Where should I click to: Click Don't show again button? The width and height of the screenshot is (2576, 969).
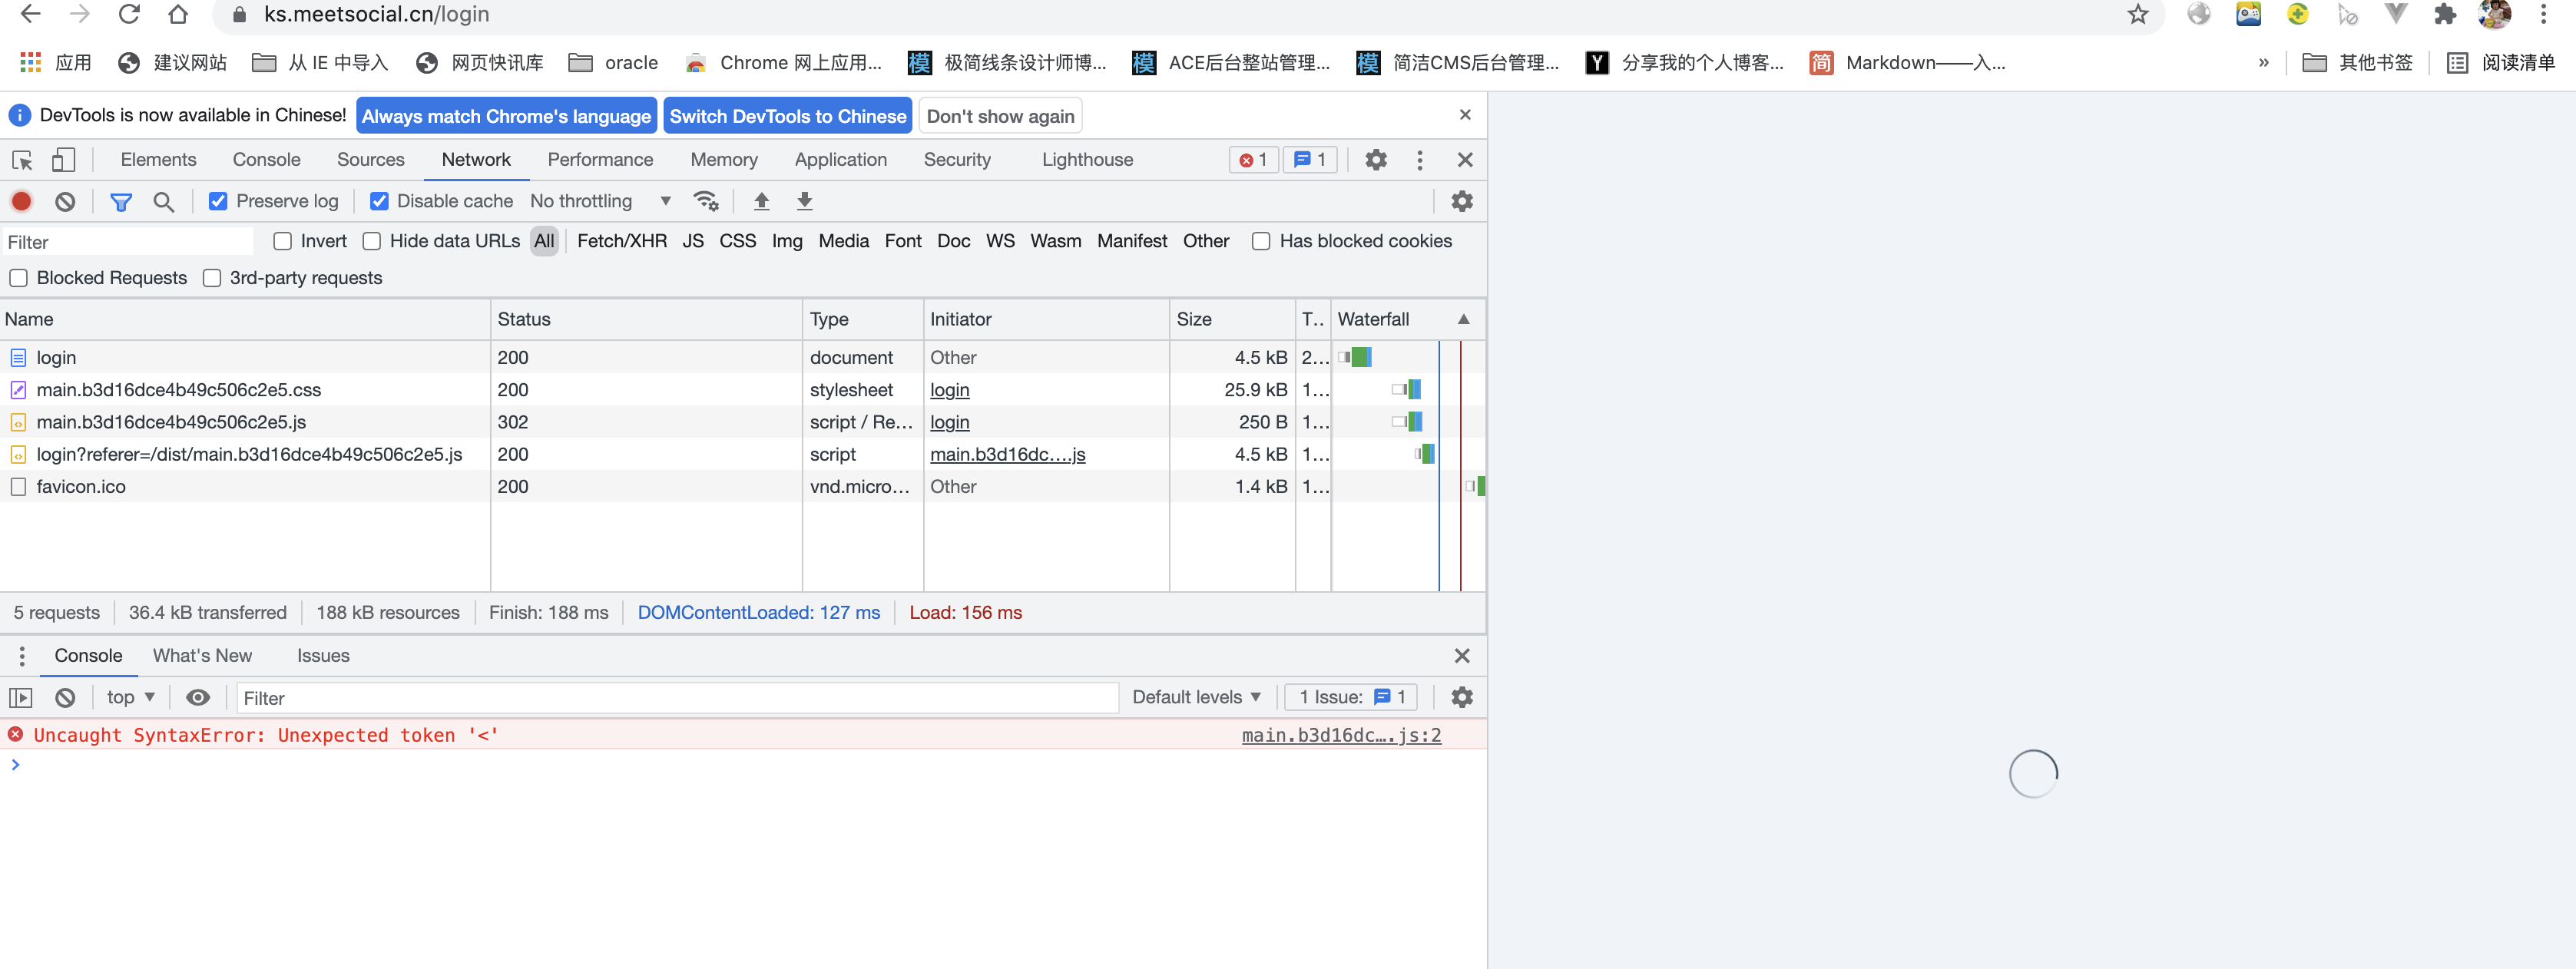click(x=1000, y=116)
